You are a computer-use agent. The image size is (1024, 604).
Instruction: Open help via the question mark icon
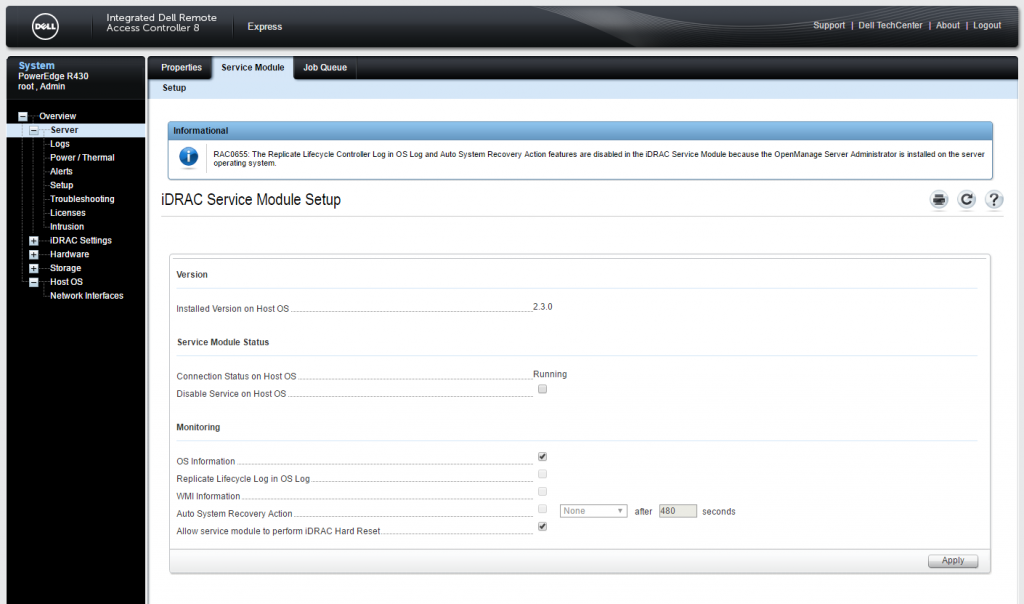[x=993, y=199]
